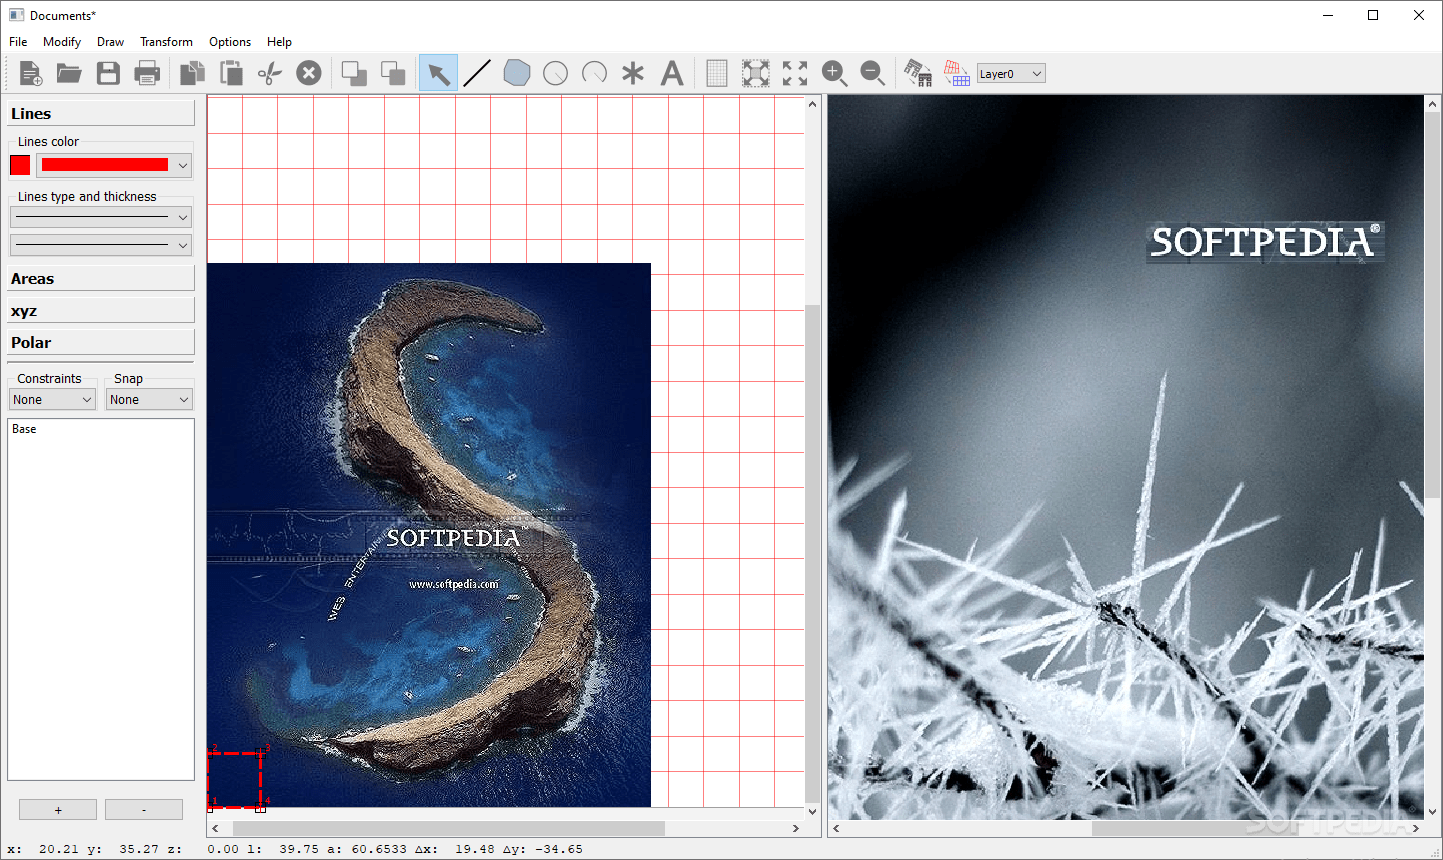The height and width of the screenshot is (860, 1443).
Task: Open the Lines color dropdown
Action: (114, 165)
